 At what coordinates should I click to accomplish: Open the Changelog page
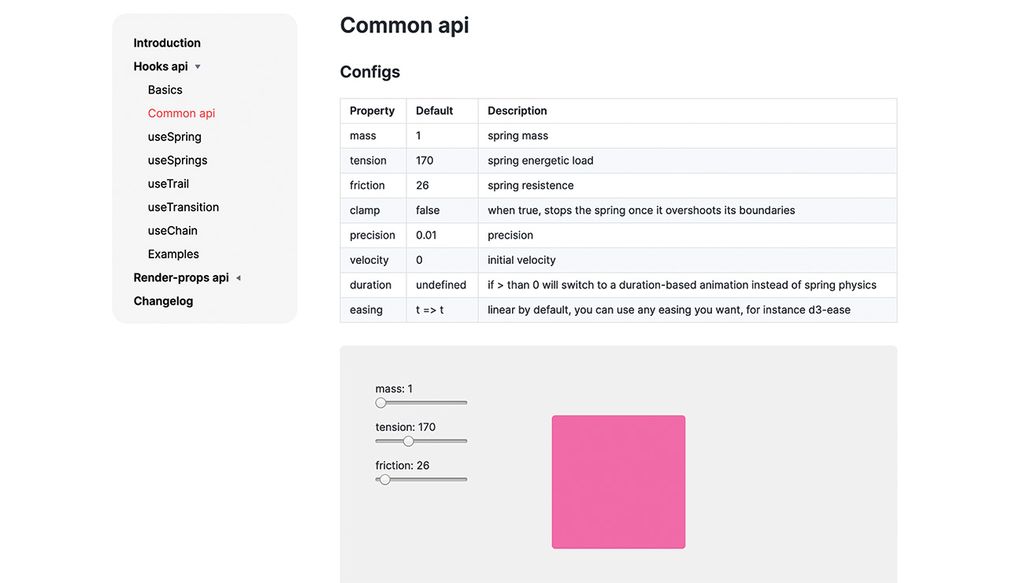(x=163, y=301)
